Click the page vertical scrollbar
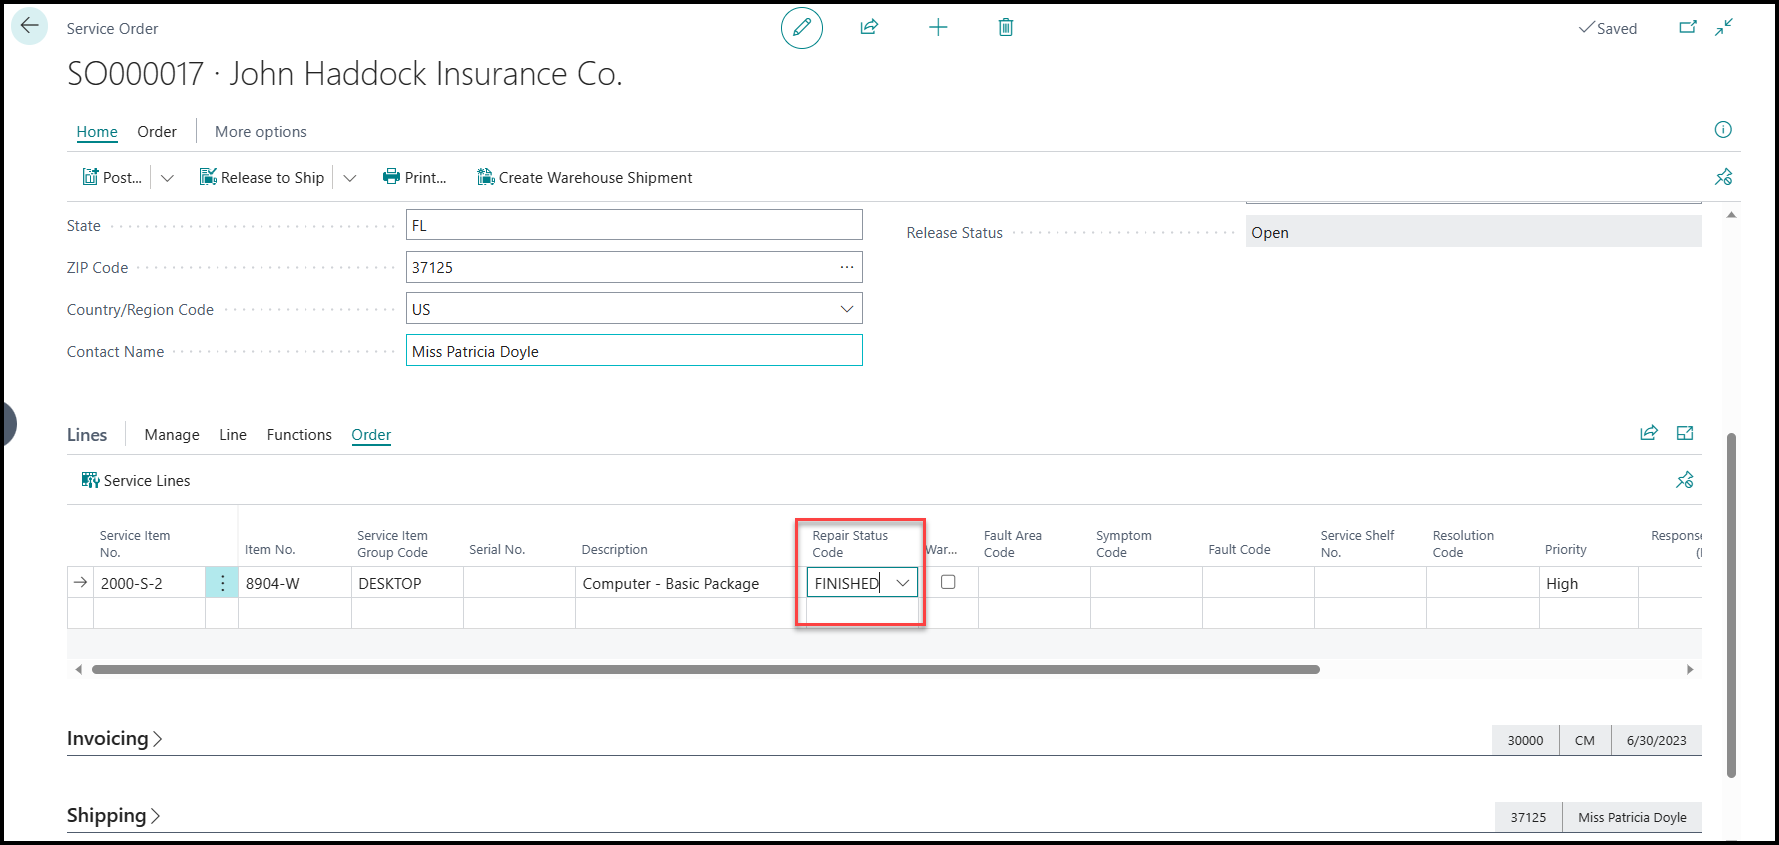The width and height of the screenshot is (1779, 845). tap(1731, 605)
